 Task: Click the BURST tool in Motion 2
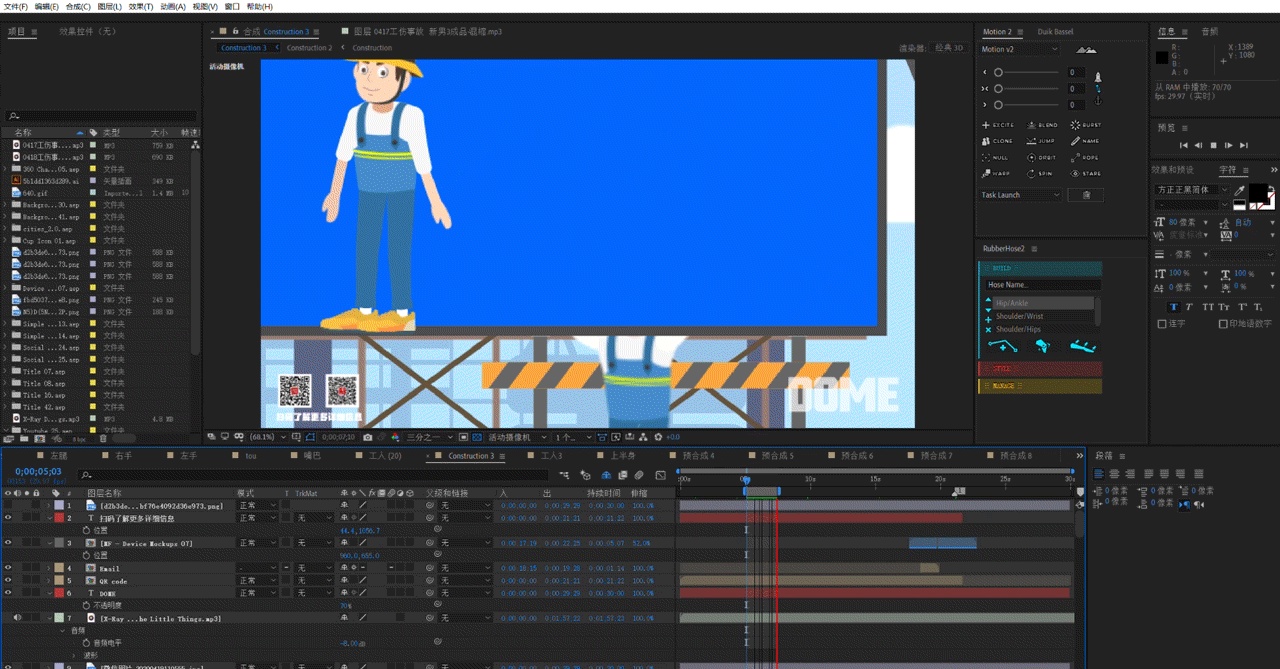pos(1086,125)
